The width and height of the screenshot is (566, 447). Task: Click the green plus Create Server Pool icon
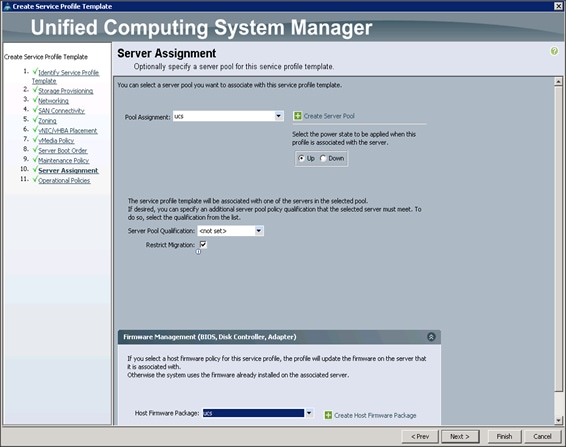(x=297, y=116)
